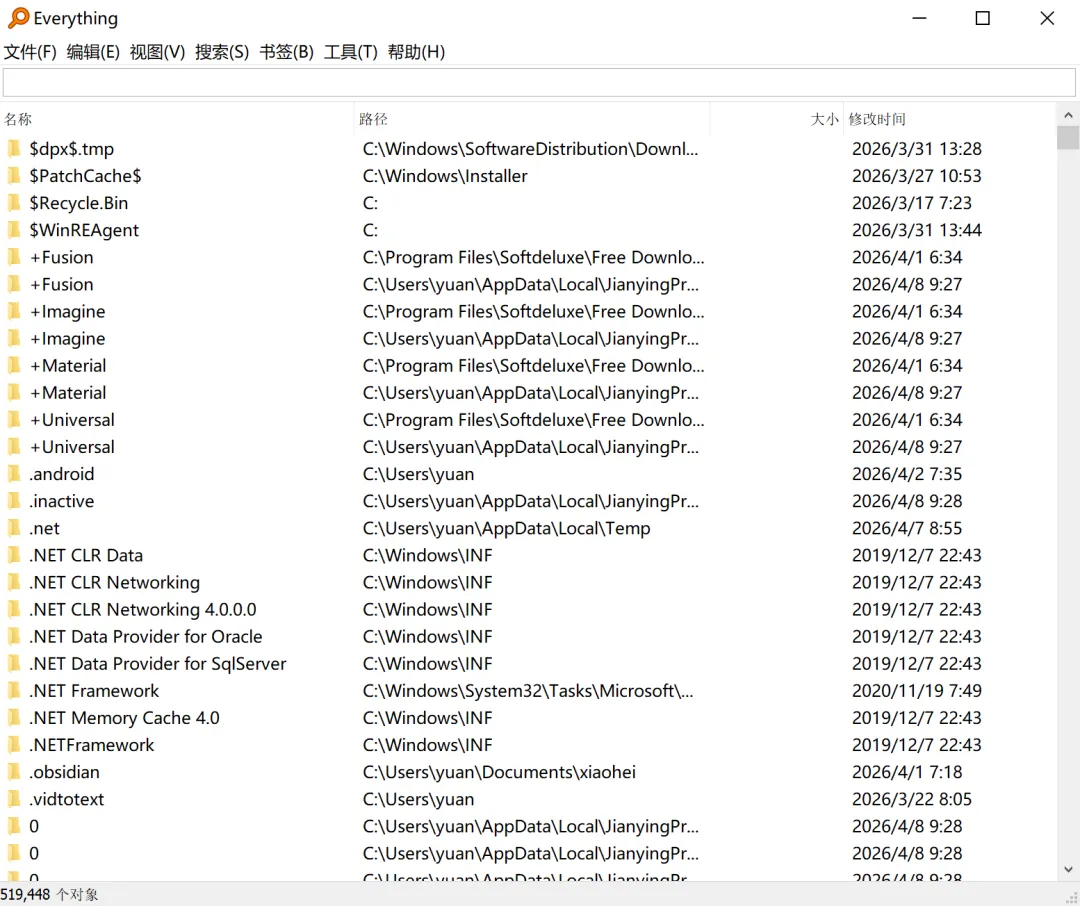Click the 519,448 个对象 status bar text
This screenshot has height=906, width=1080.
50,894
